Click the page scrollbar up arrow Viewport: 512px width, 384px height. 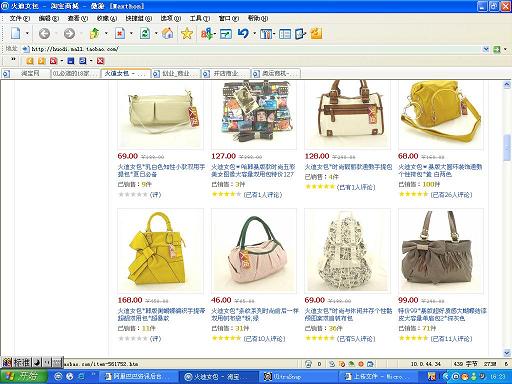(507, 85)
